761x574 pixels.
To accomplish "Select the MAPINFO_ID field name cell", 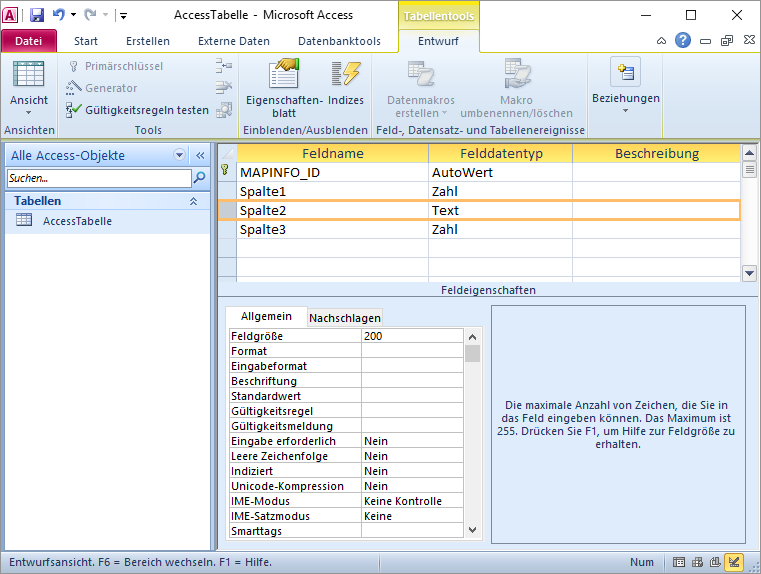I will (332, 172).
